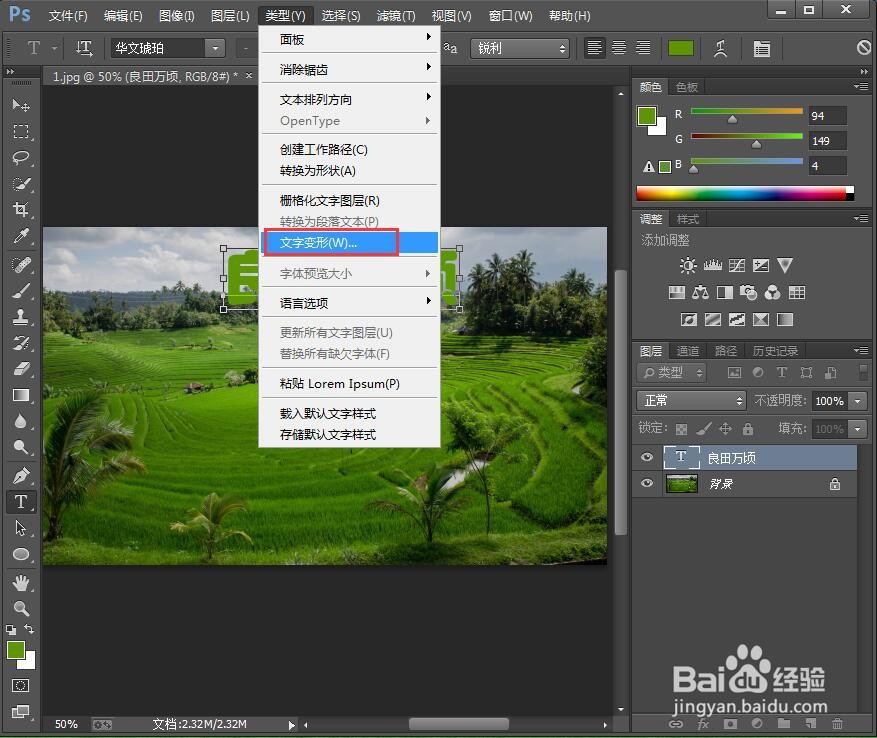This screenshot has width=877, height=738.
Task: Toggle lock all for layer
Action: click(x=748, y=429)
